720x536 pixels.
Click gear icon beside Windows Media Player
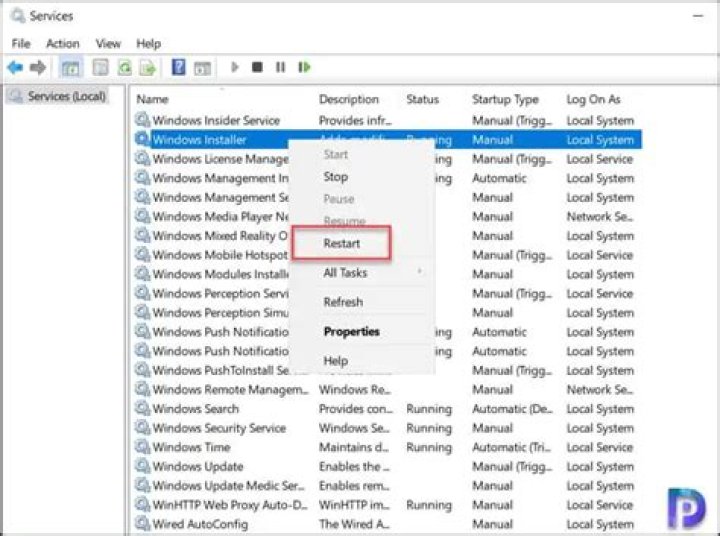142,216
